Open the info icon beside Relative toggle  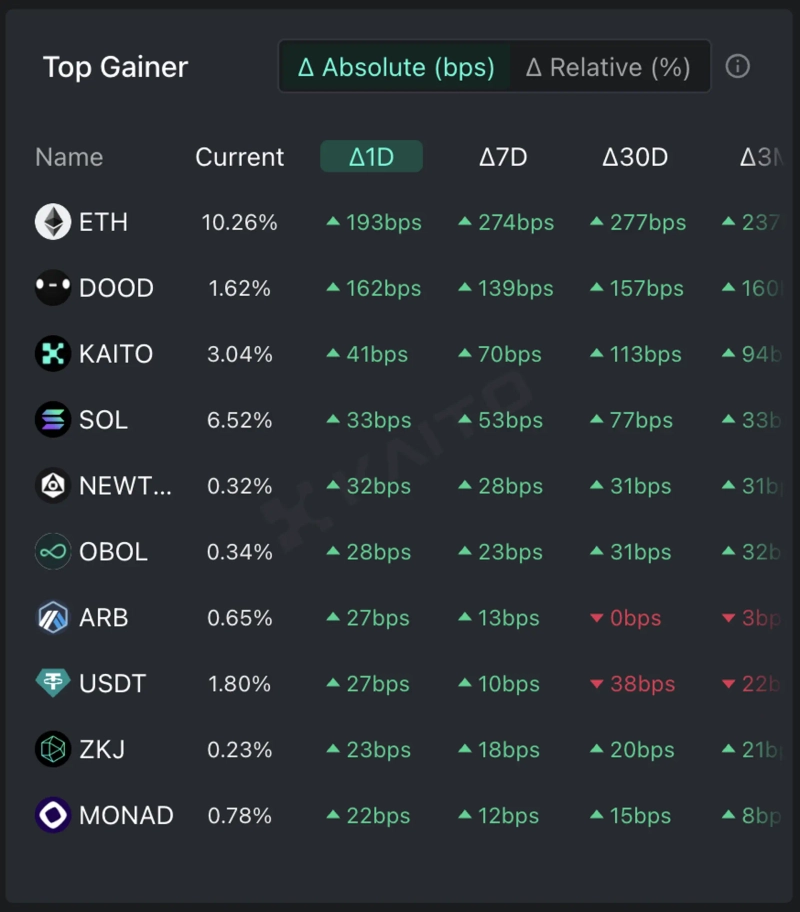point(737,67)
